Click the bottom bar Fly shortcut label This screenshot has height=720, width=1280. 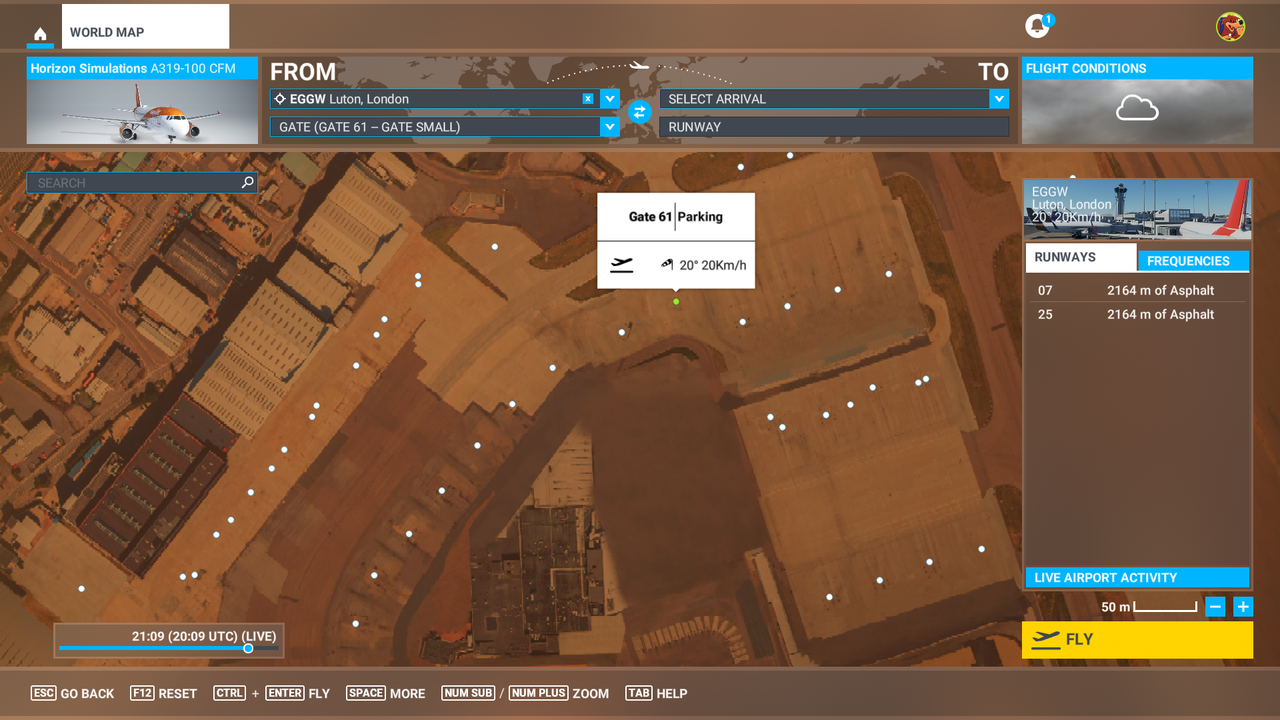pyautogui.click(x=319, y=693)
